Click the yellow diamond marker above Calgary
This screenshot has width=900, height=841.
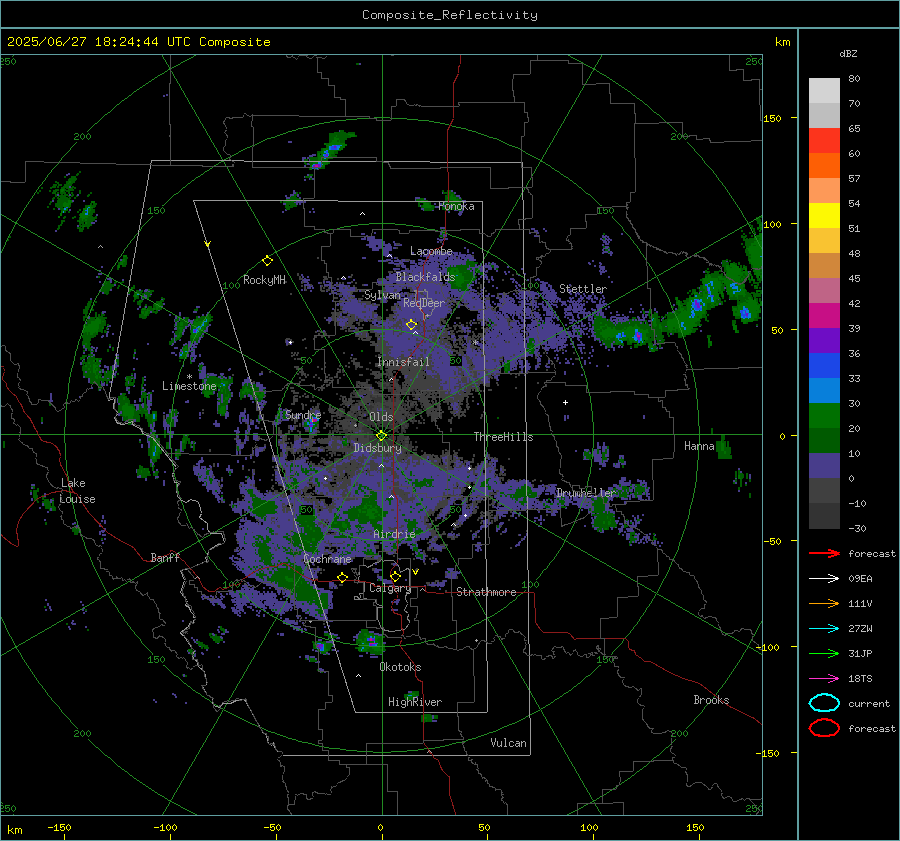pos(395,576)
